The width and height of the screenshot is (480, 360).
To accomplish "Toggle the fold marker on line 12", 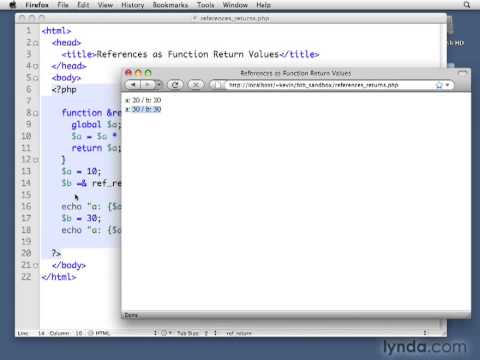I will [x=36, y=160].
